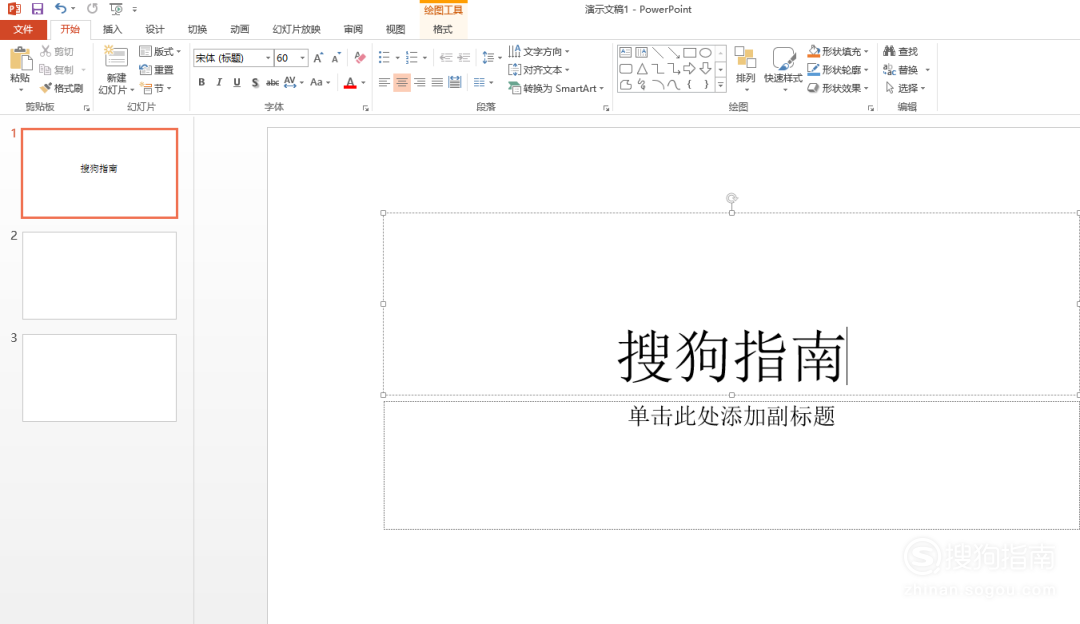Open Text Direction (文字方向) dropdown

[539, 52]
